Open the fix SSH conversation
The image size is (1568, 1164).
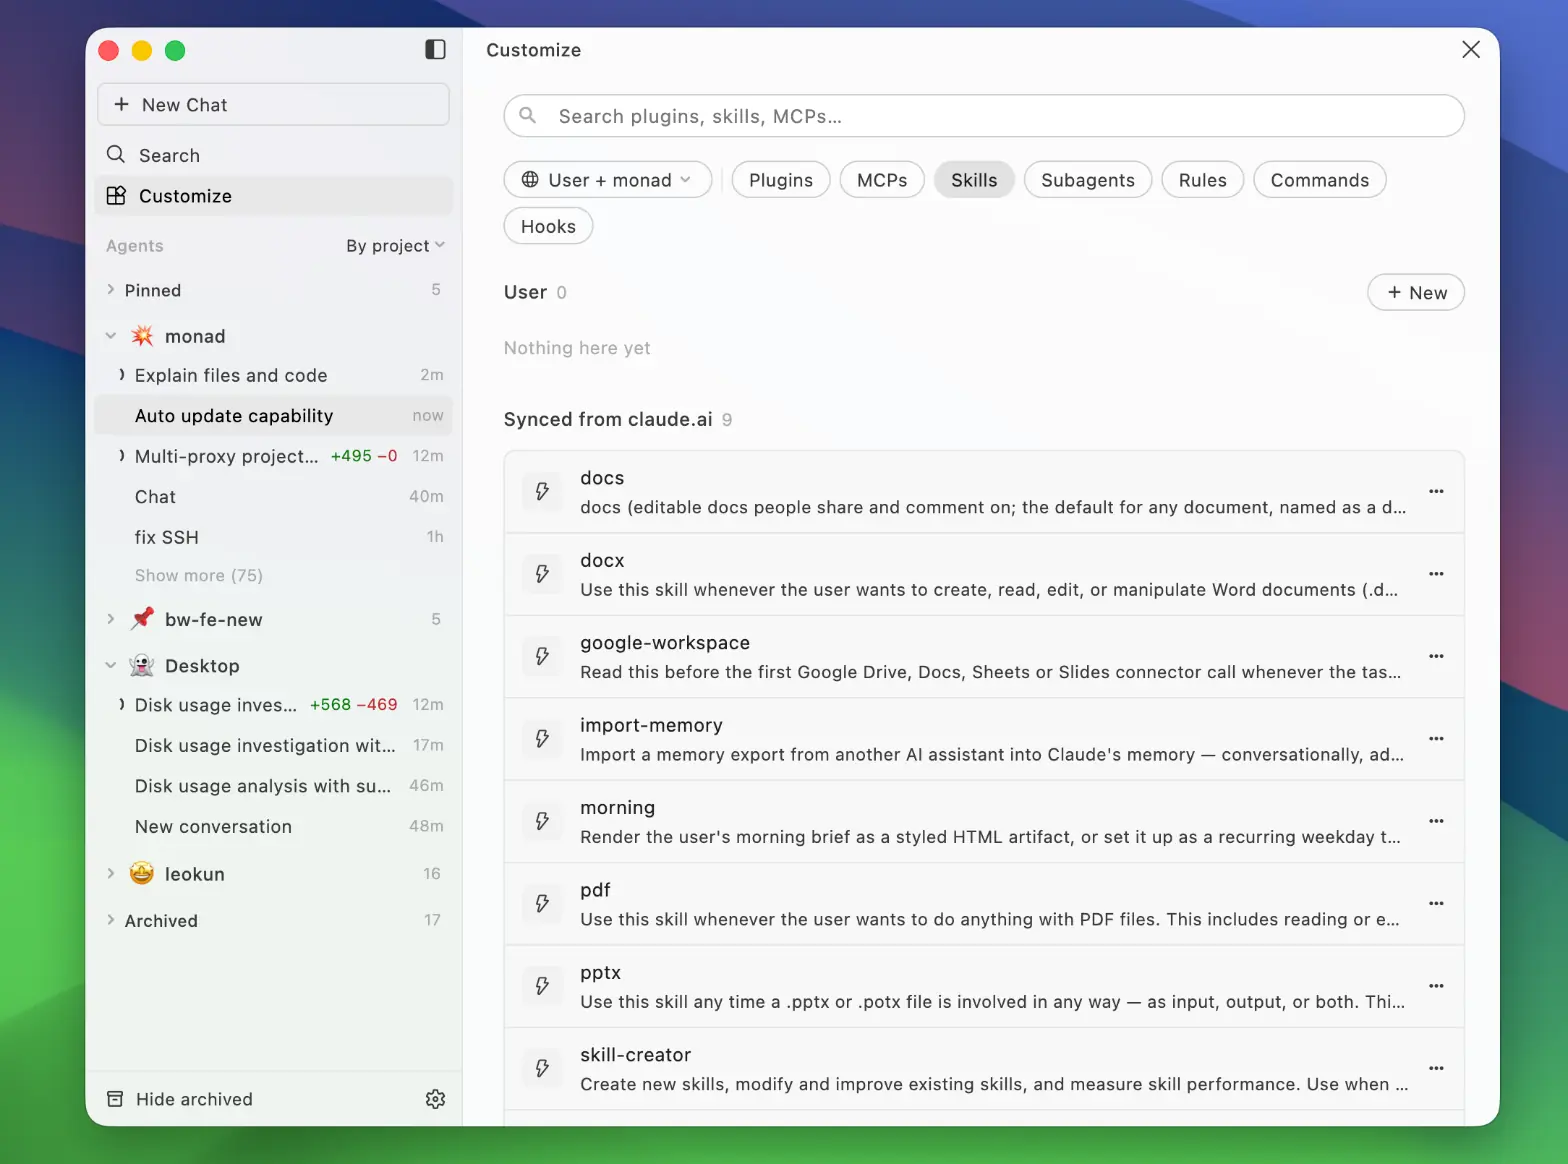coord(273,537)
